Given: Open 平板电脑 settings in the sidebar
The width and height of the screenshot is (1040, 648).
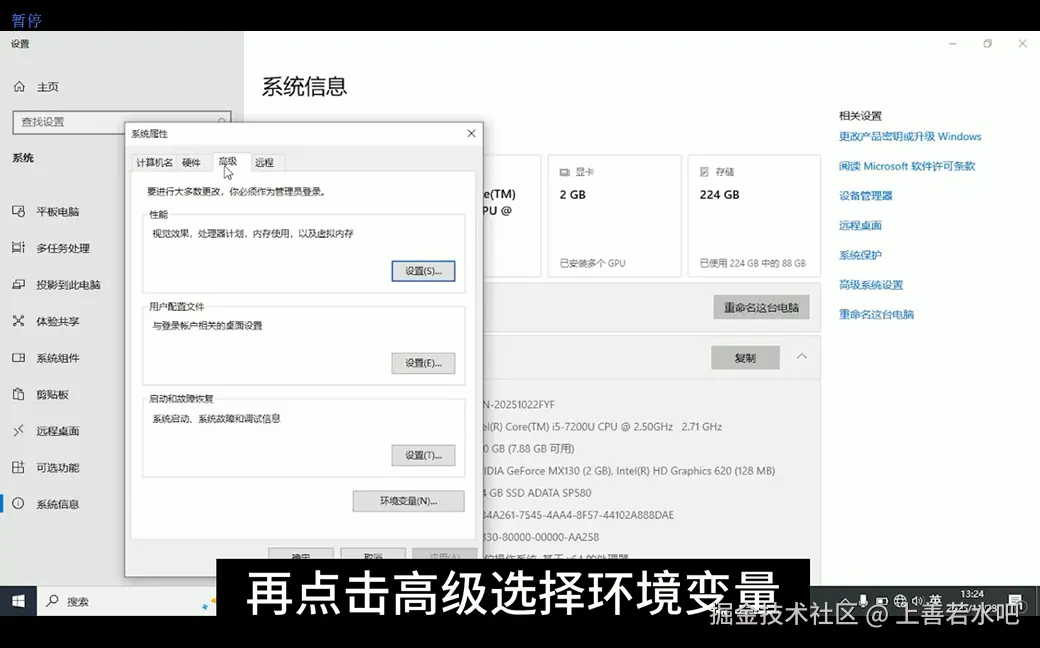Looking at the screenshot, I should [60, 212].
